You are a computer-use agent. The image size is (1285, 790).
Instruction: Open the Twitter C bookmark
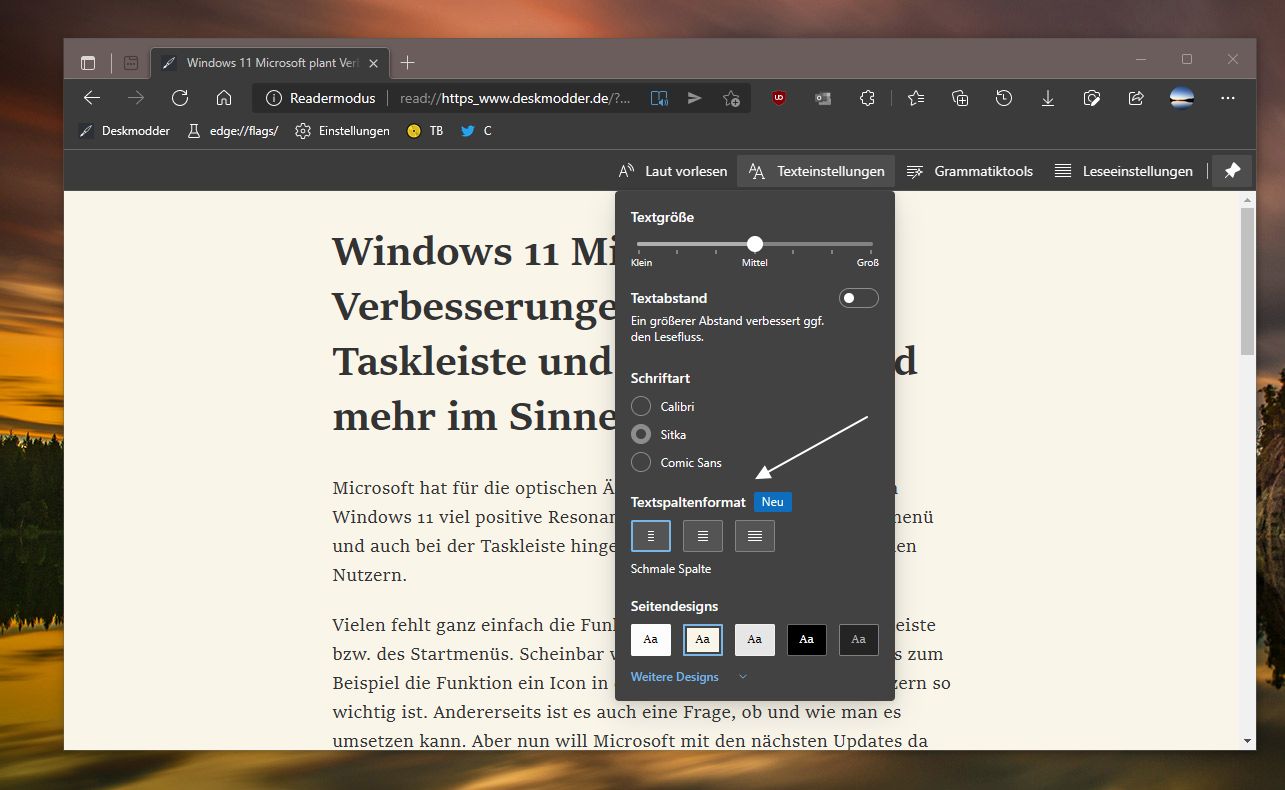(476, 131)
